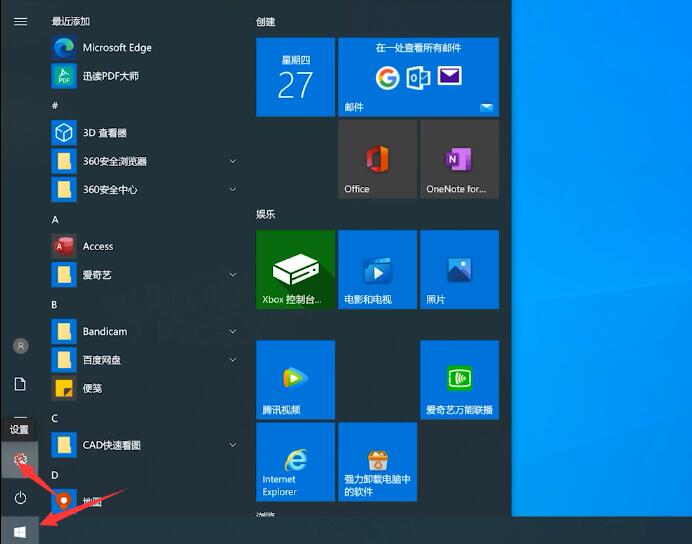Open the 爱奇艺万能联播 tile
692x544 pixels.
tap(459, 380)
